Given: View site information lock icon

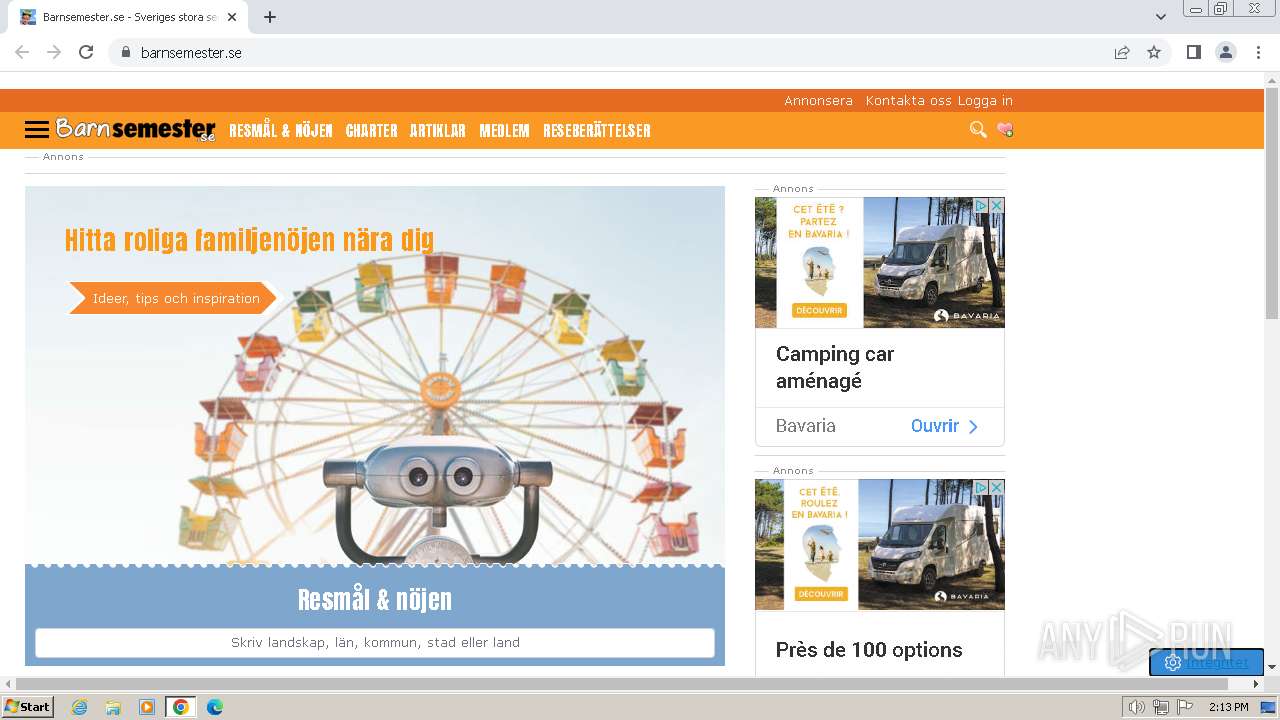Looking at the screenshot, I should tap(126, 52).
